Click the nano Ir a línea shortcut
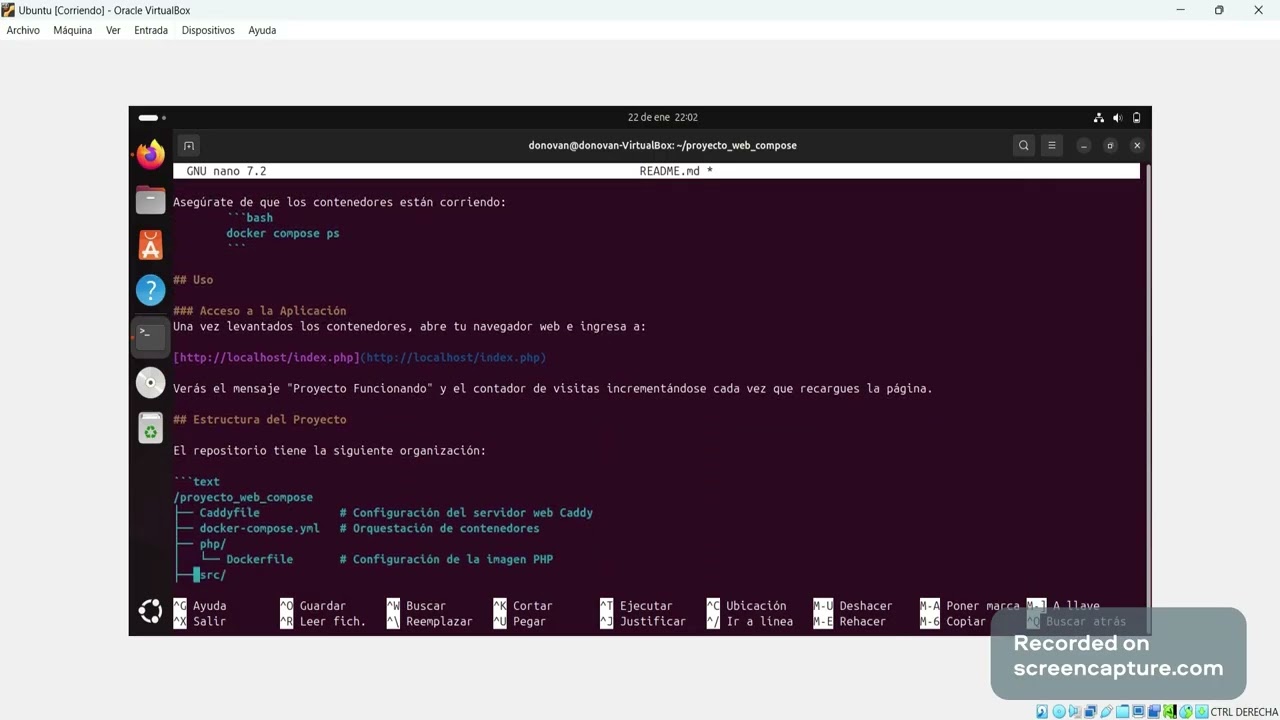The width and height of the screenshot is (1280, 720). (x=750, y=622)
